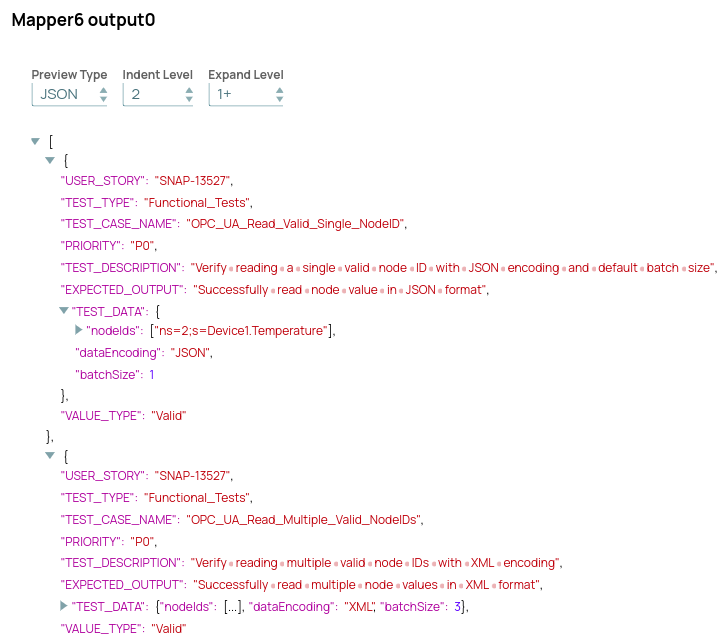
Task: Expand the second TEST_DATA node
Action: [x=65, y=606]
